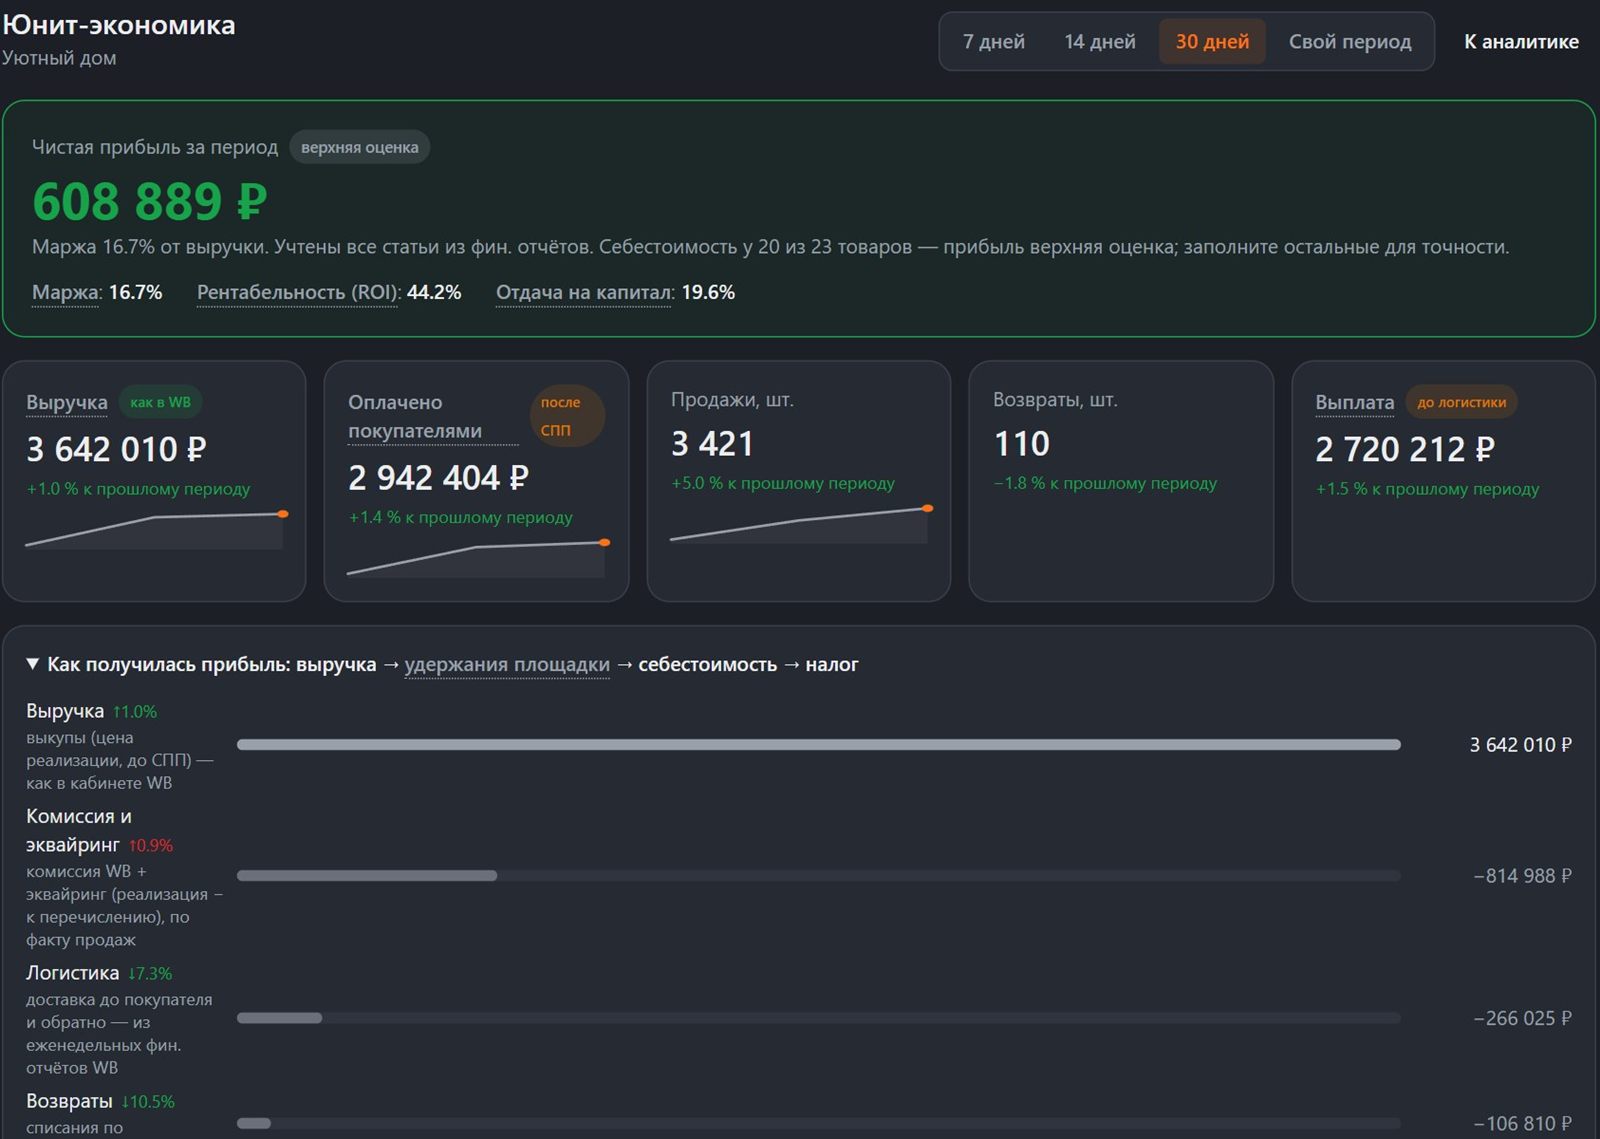The width and height of the screenshot is (1600, 1139).
Task: Click the Уютный дом store name
Action: 59,58
